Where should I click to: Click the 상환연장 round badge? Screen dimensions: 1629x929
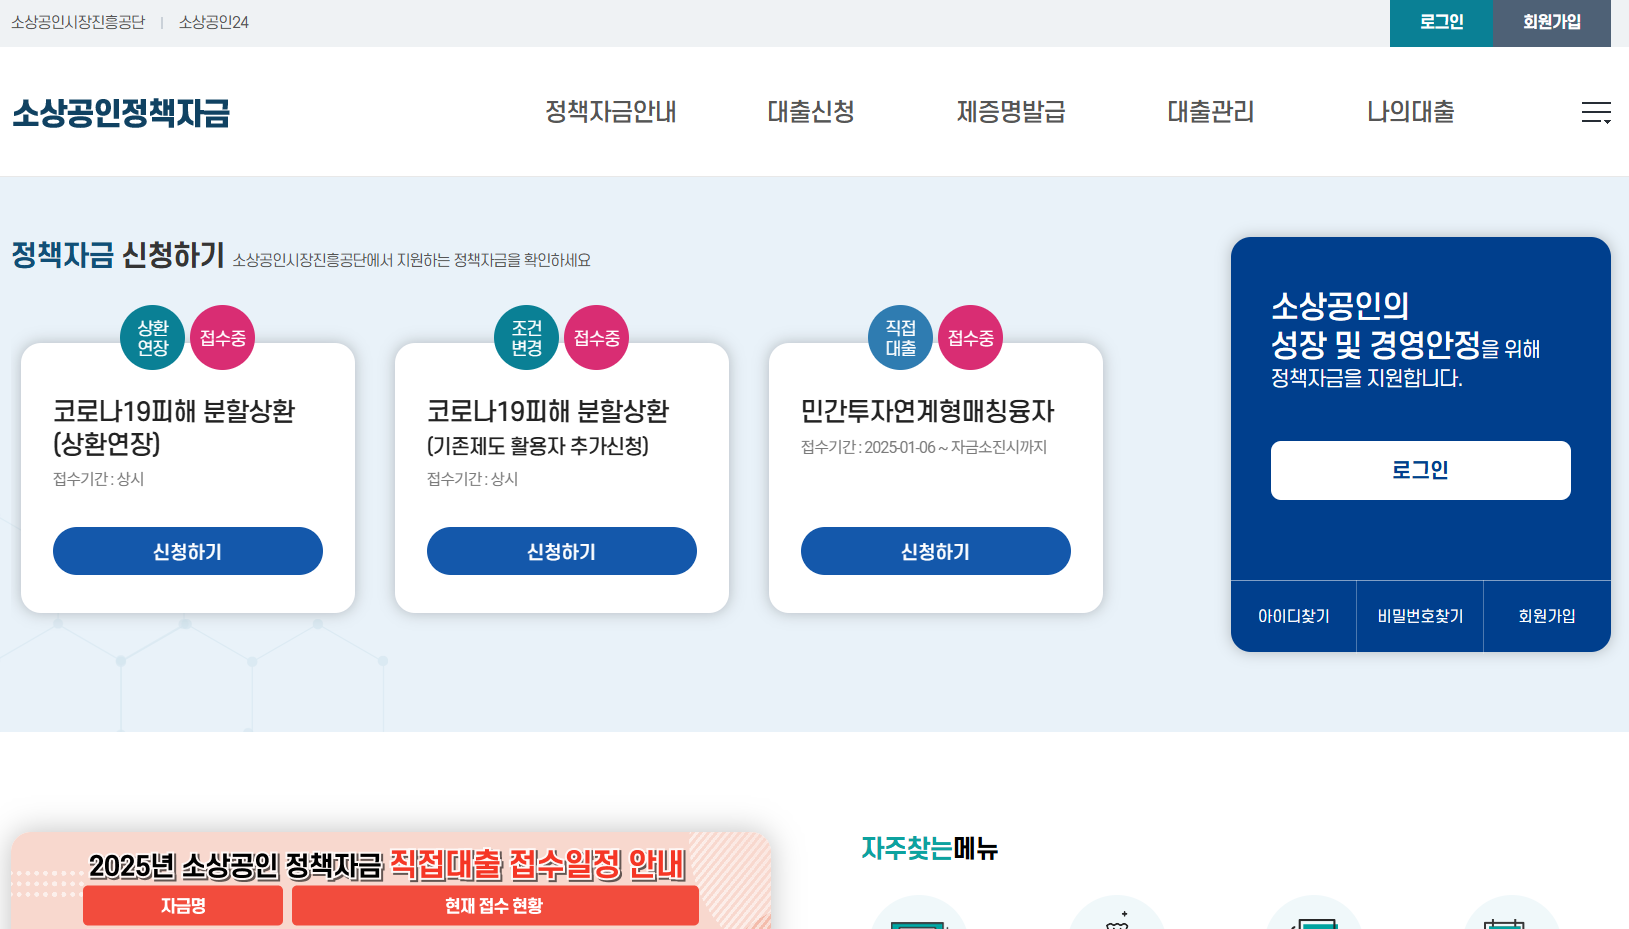(x=153, y=338)
